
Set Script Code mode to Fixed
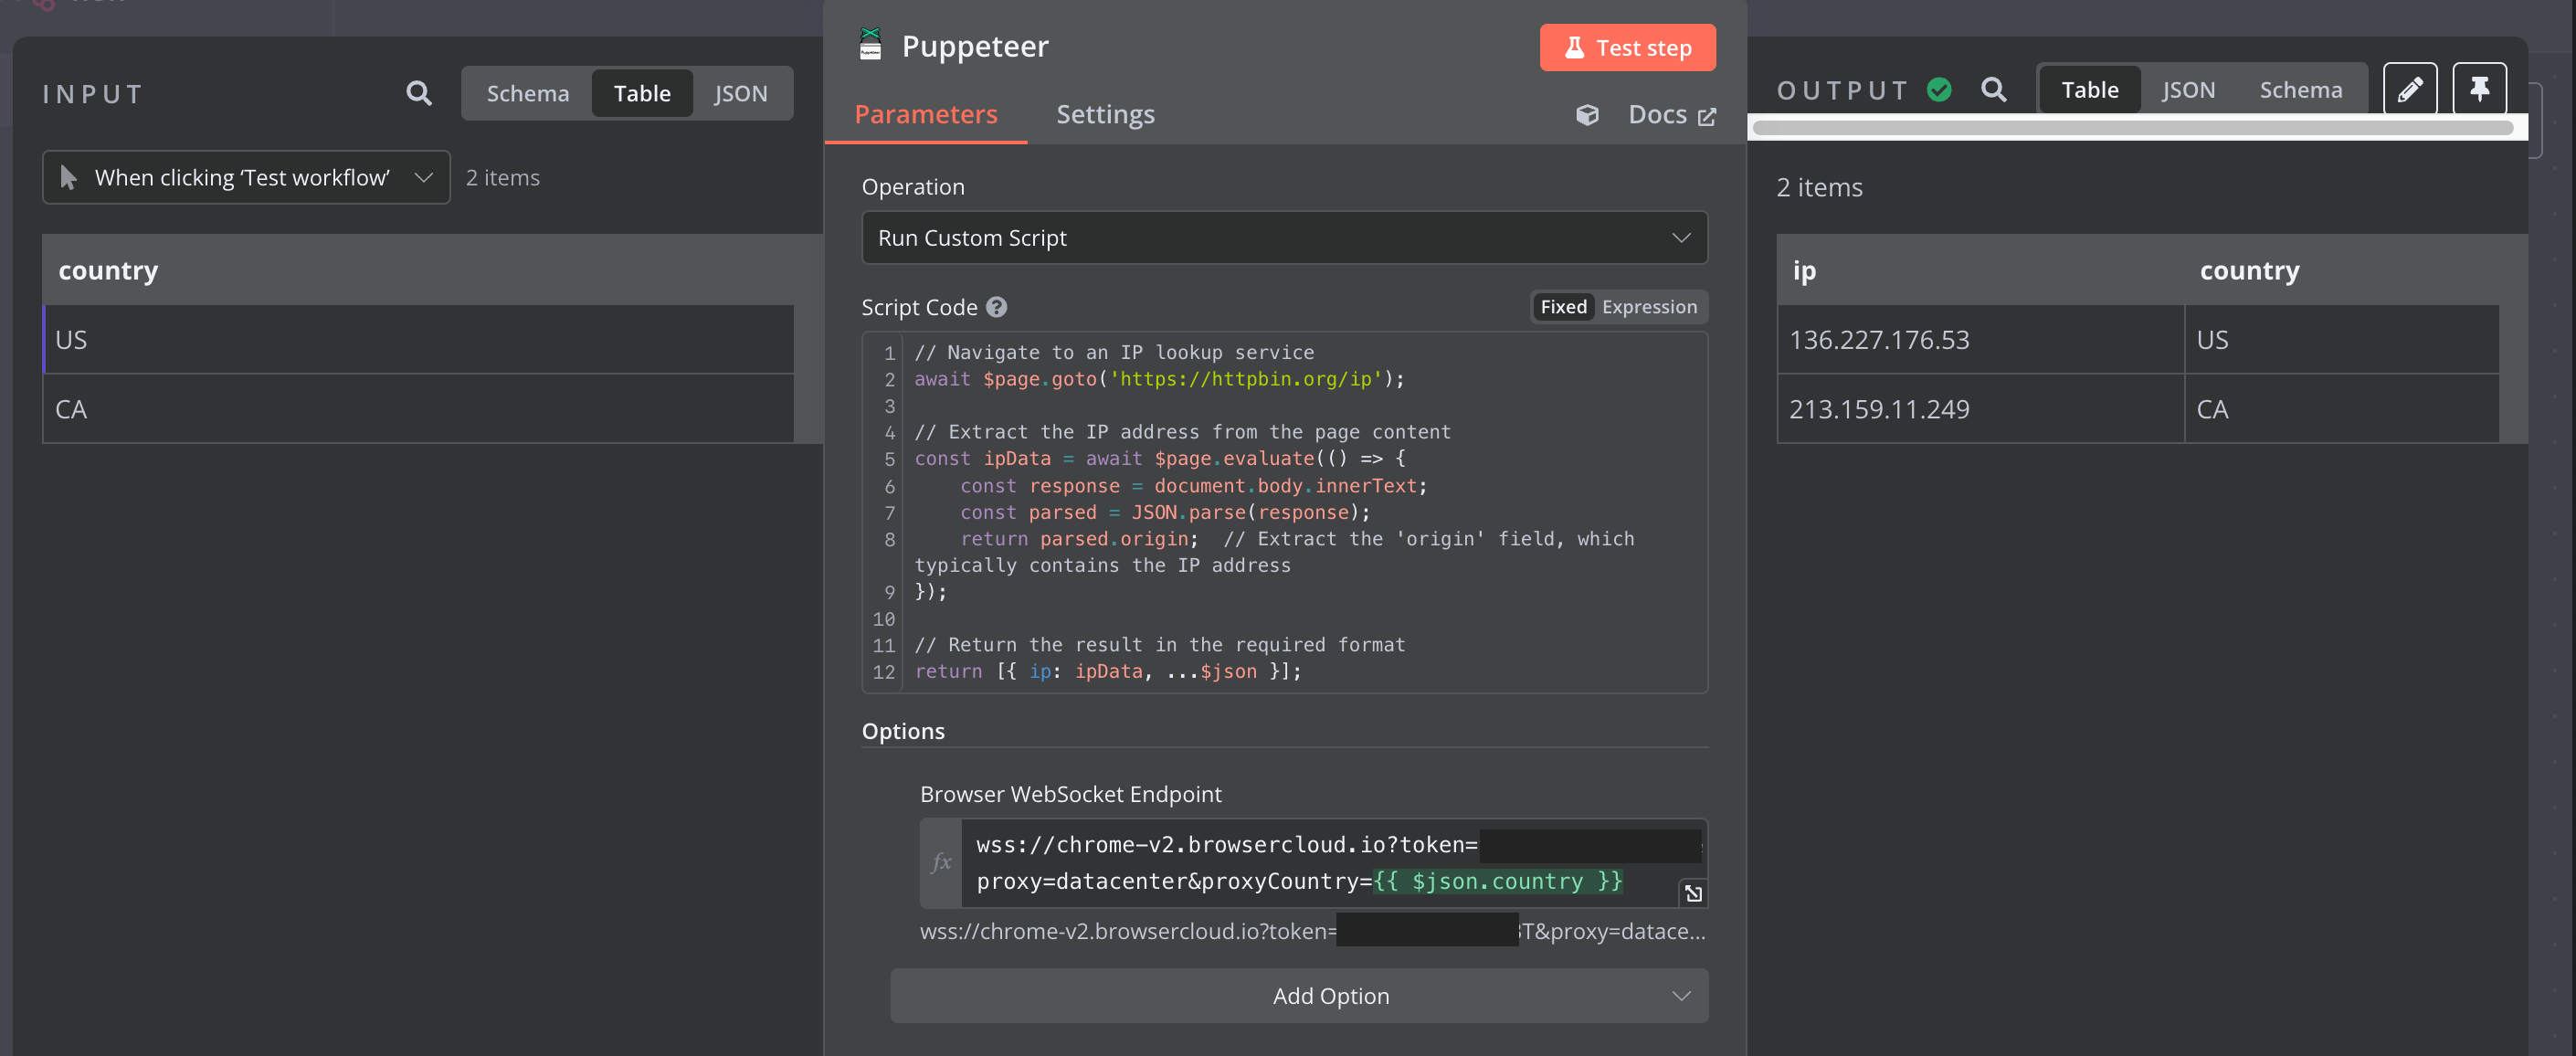1563,307
